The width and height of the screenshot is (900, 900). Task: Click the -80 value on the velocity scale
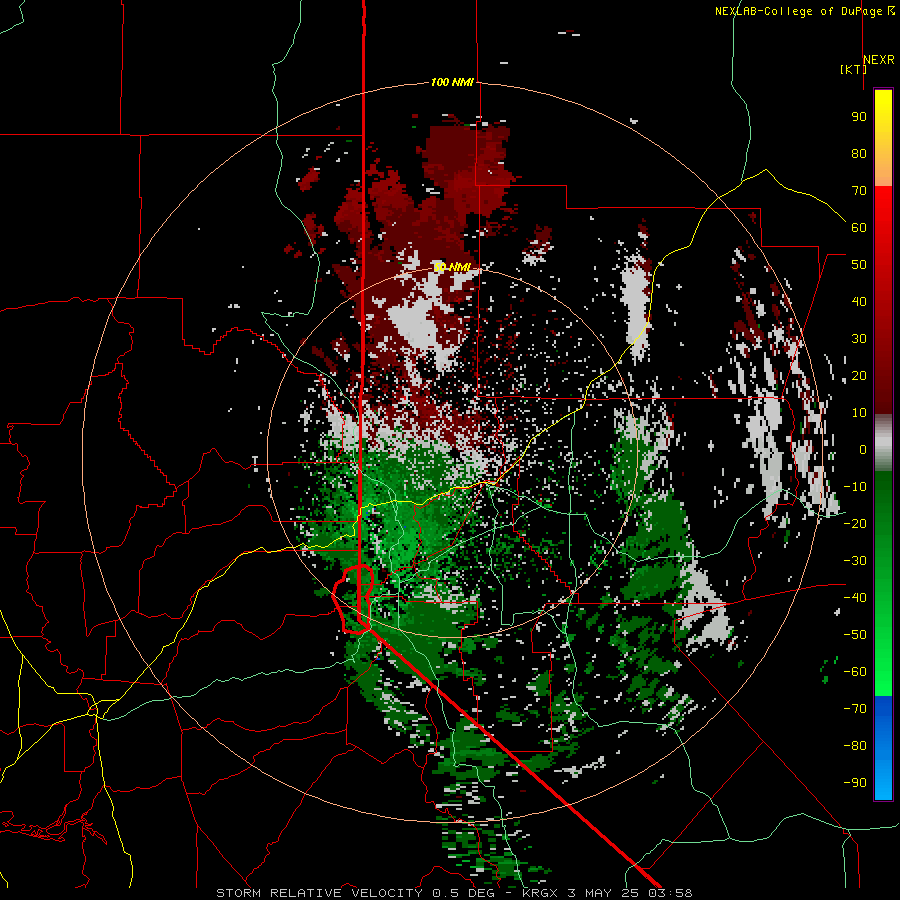pyautogui.click(x=855, y=746)
